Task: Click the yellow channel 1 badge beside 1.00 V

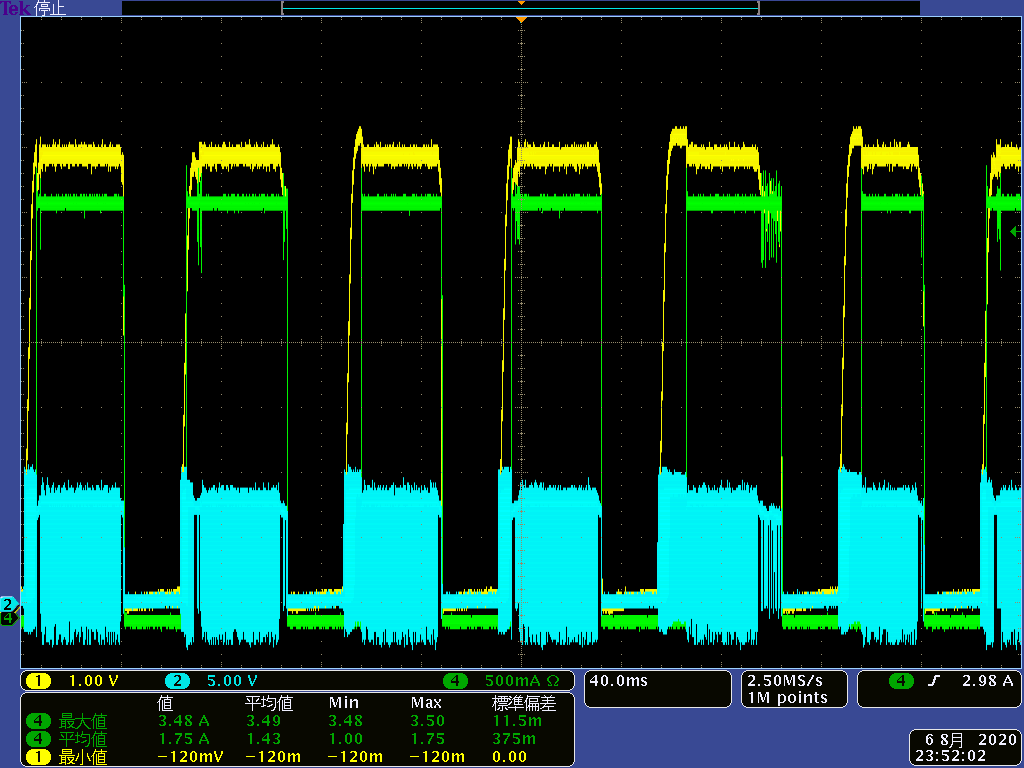Action: click(38, 681)
